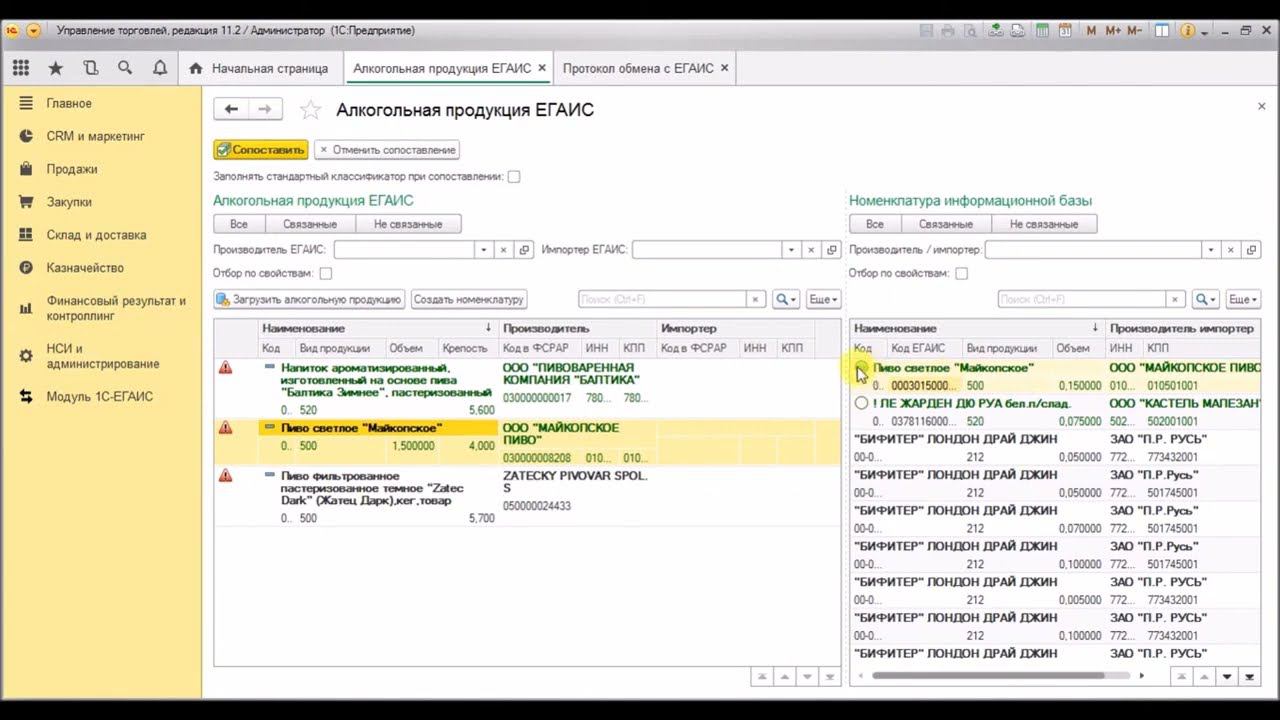
Task: Open global search magnifier in top panel
Action: click(x=125, y=68)
